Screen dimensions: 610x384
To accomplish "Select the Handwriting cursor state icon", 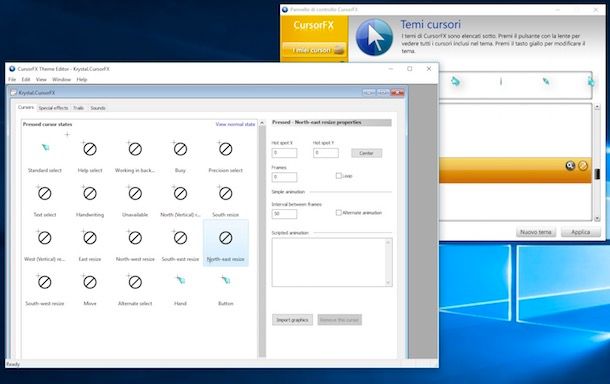I will tap(90, 193).
